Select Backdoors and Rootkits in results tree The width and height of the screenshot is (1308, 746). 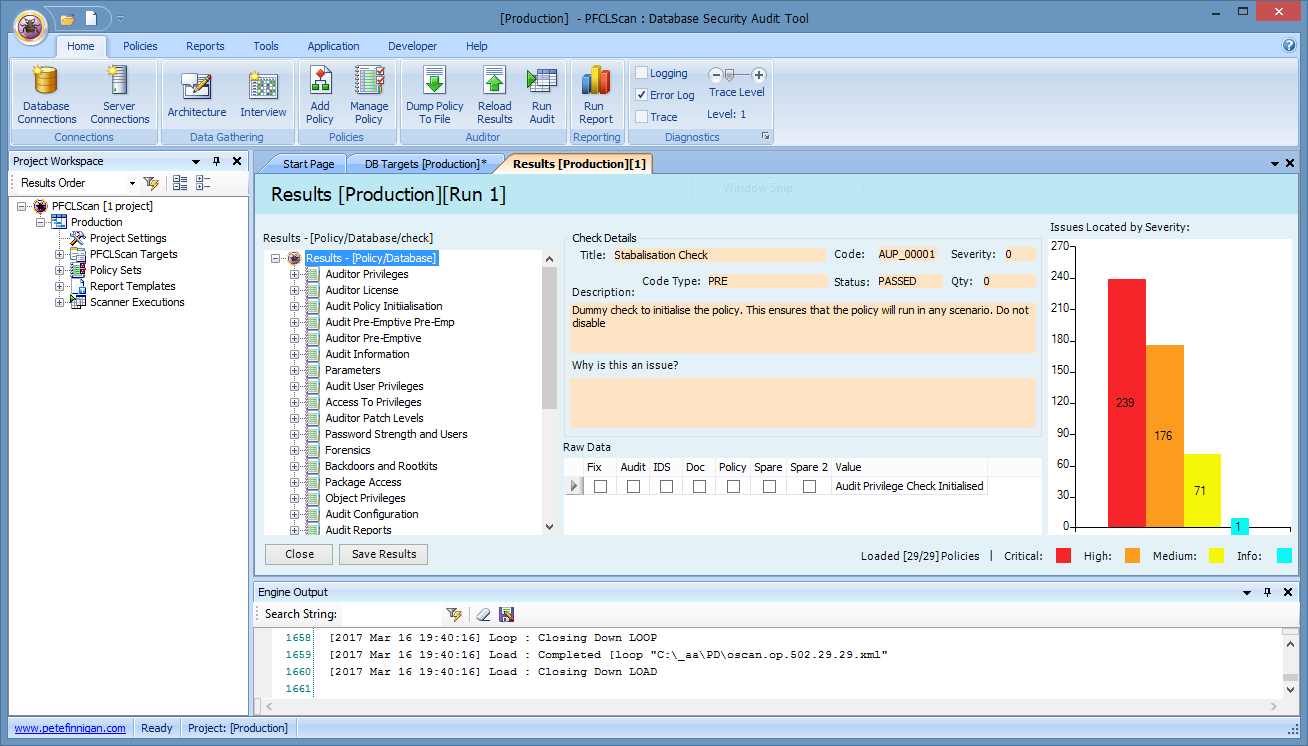coord(381,466)
